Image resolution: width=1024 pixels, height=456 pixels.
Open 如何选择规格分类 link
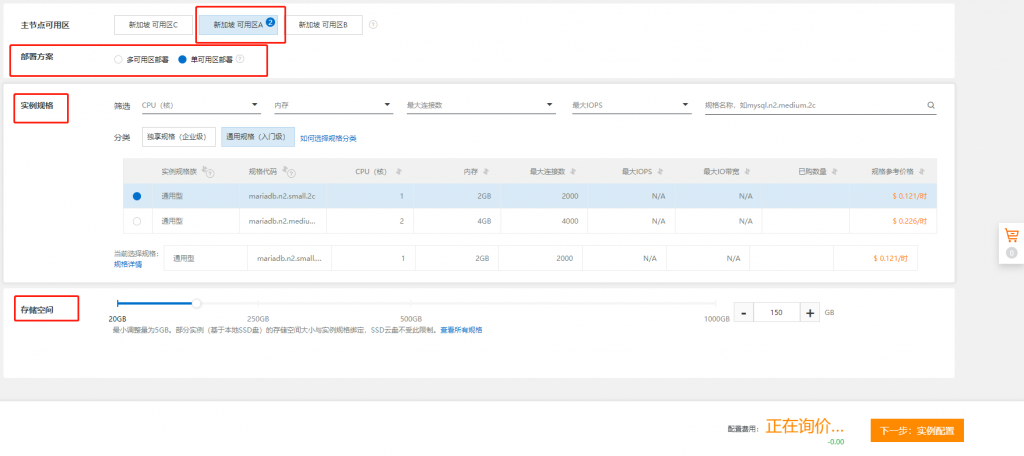pyautogui.click(x=328, y=138)
